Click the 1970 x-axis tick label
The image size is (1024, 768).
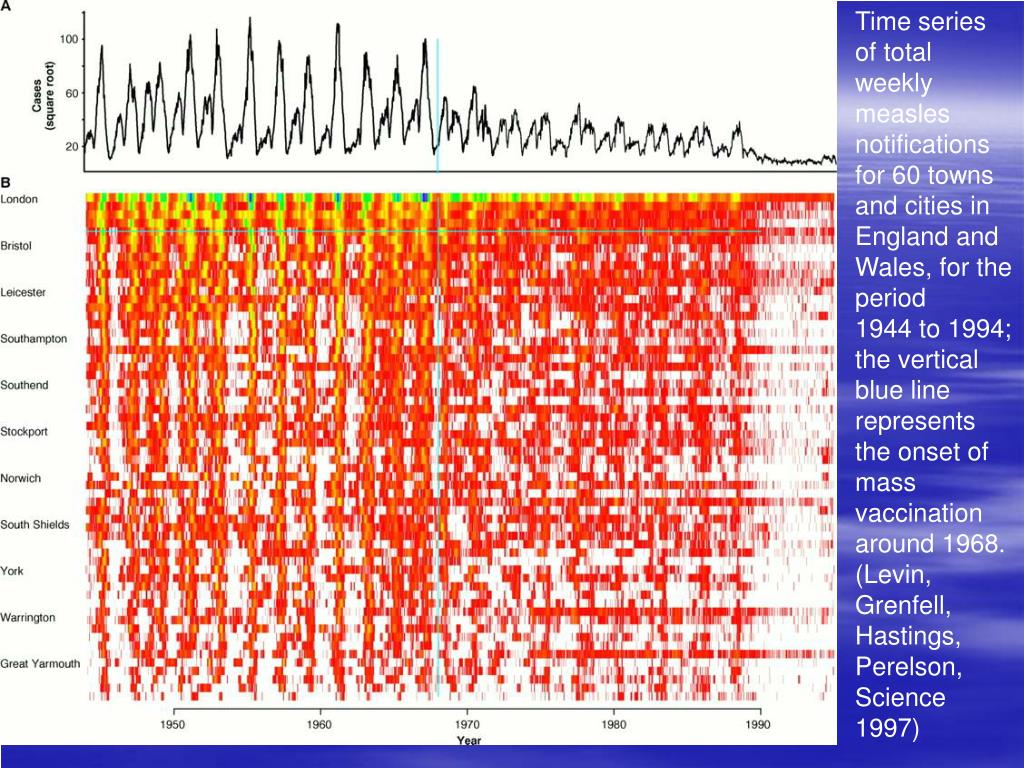click(467, 724)
